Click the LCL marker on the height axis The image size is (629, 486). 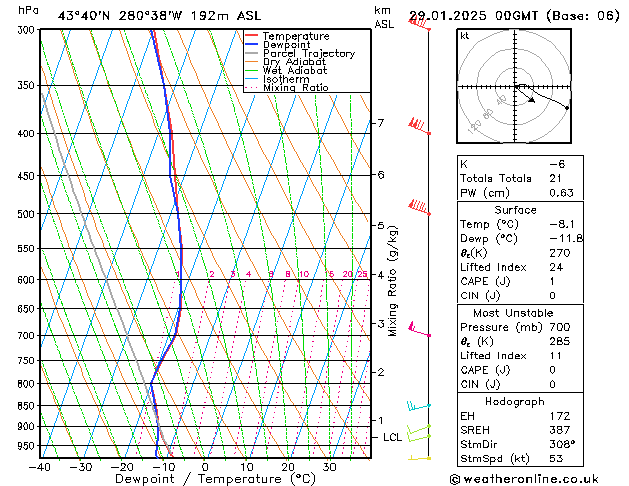click(x=392, y=437)
